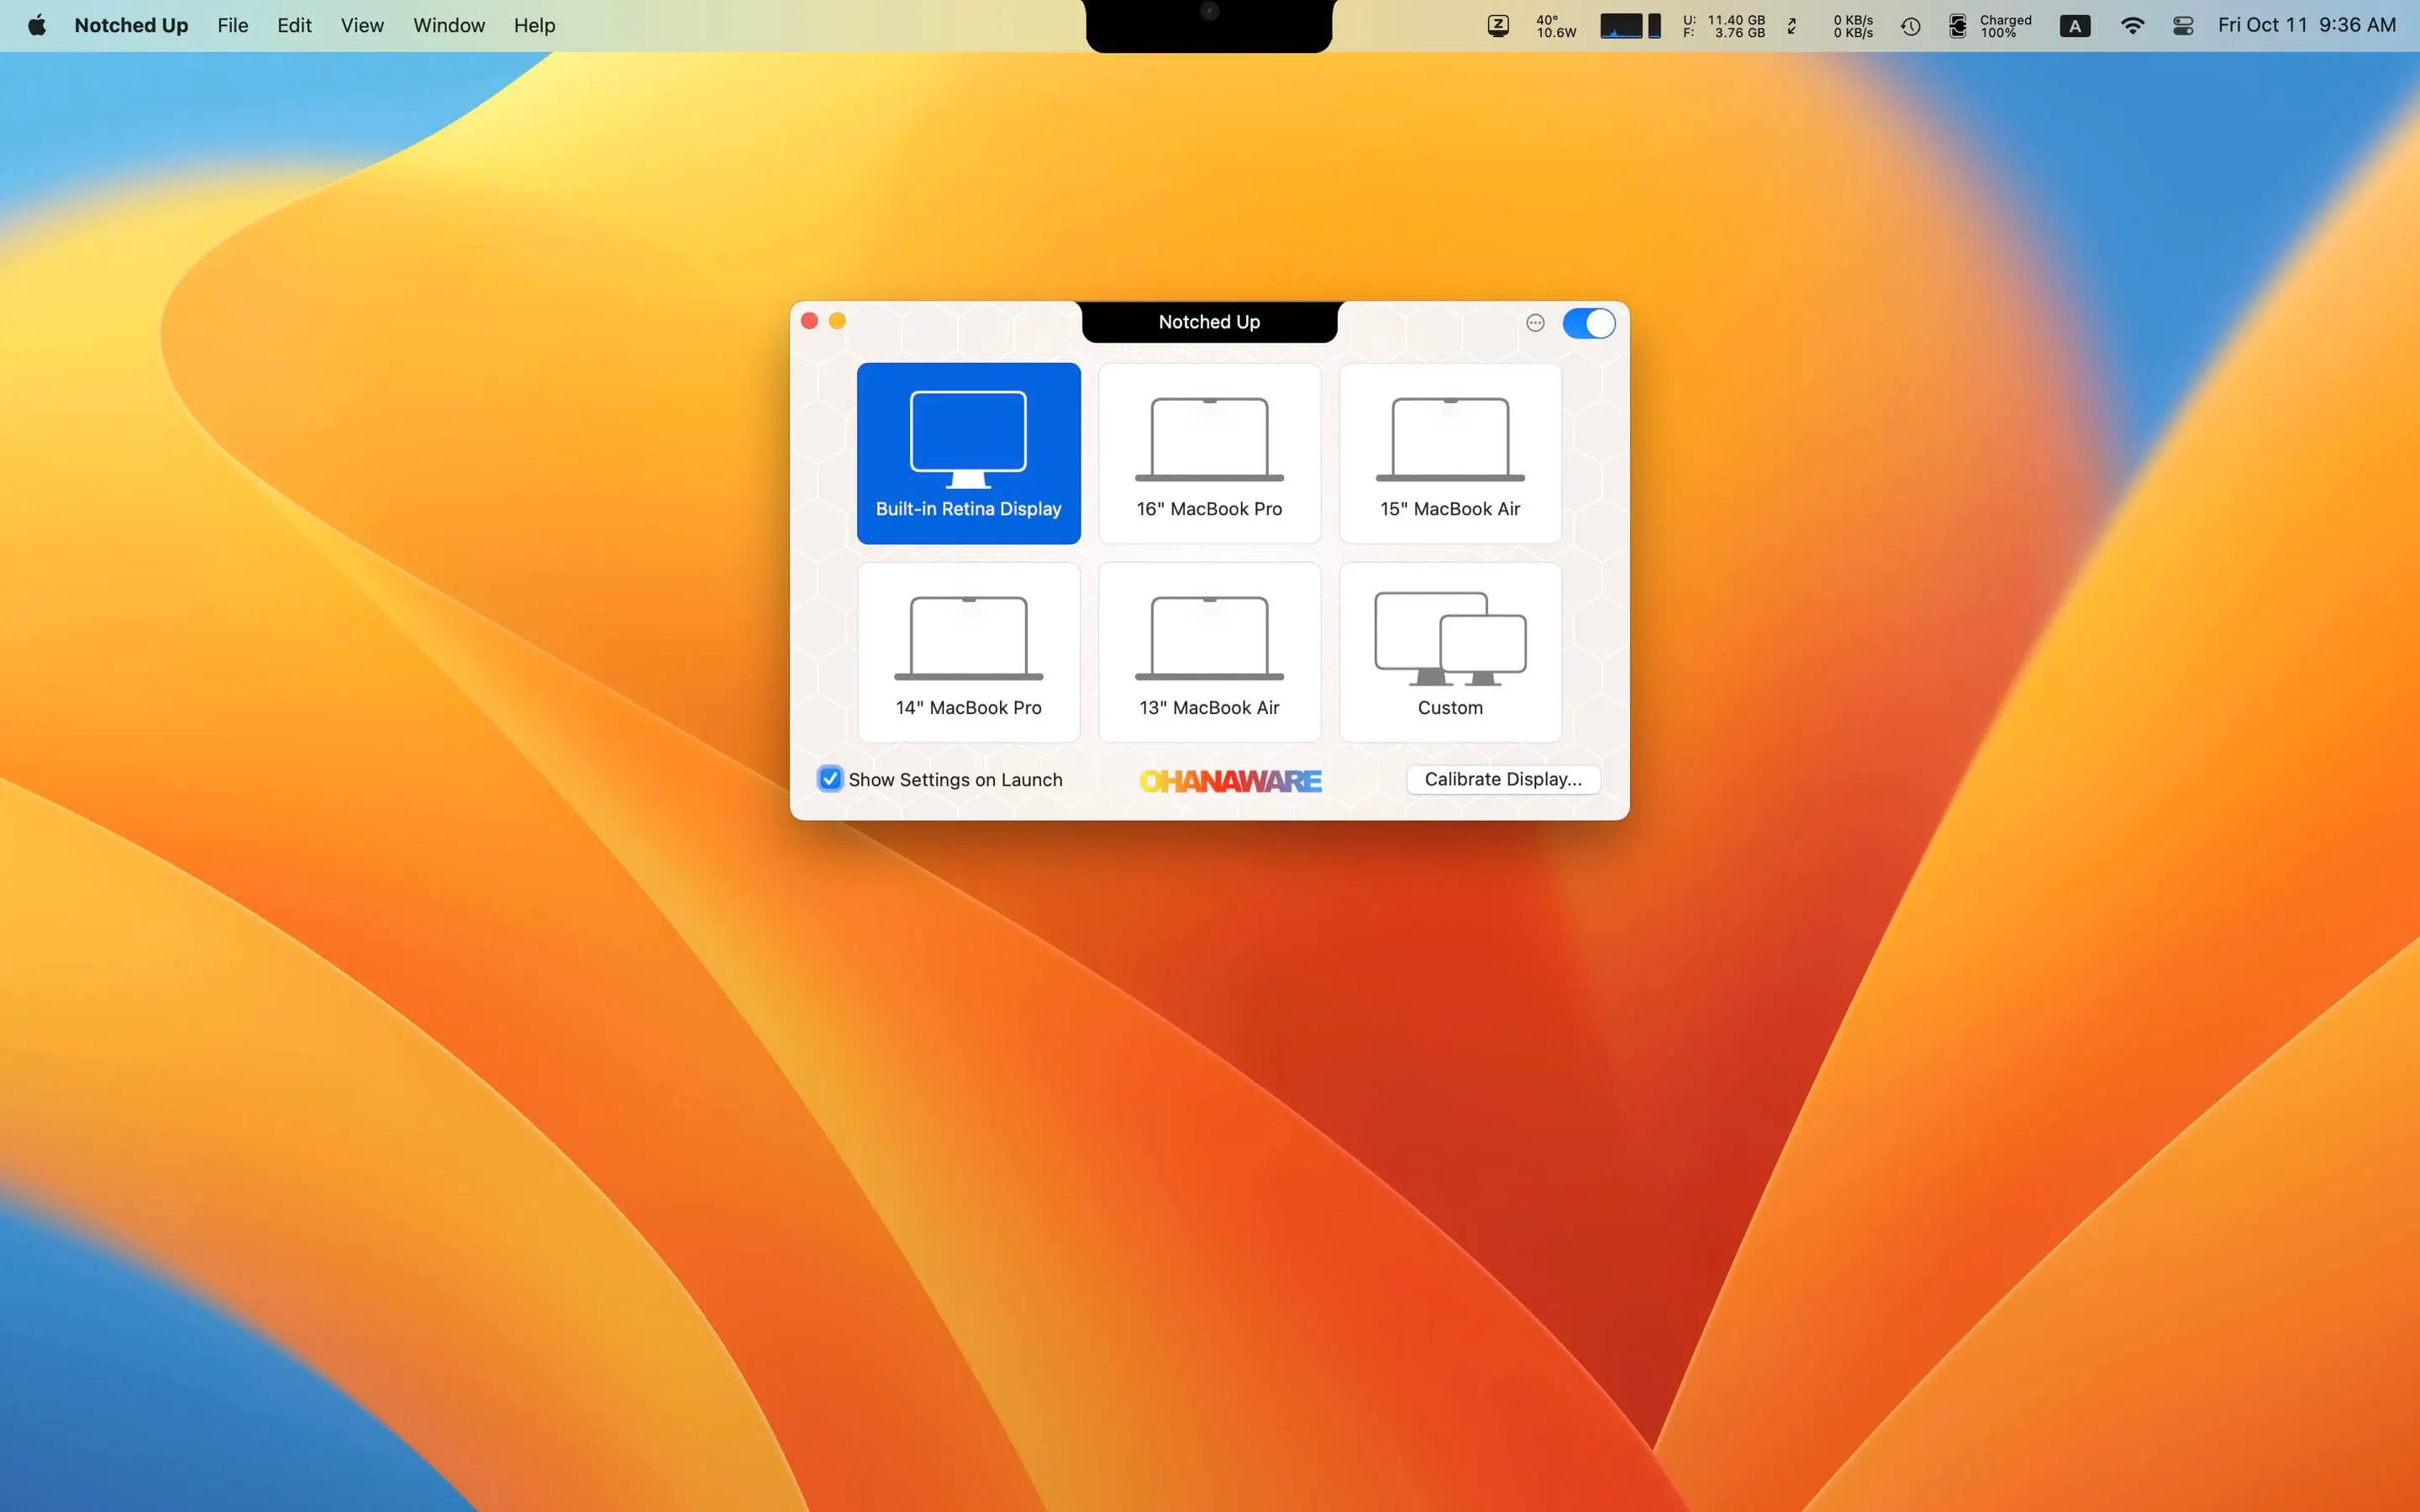Open the Time Machine menu bar icon
This screenshot has width=2420, height=1512.
click(x=1910, y=26)
